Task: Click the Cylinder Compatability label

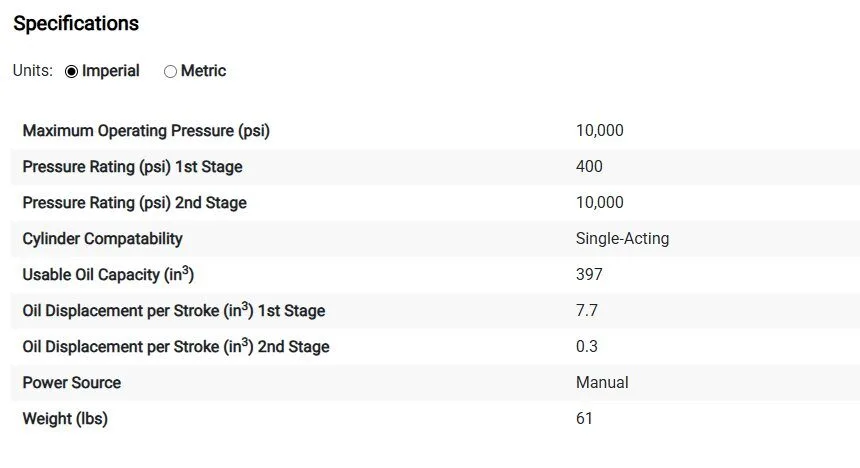Action: [103, 239]
